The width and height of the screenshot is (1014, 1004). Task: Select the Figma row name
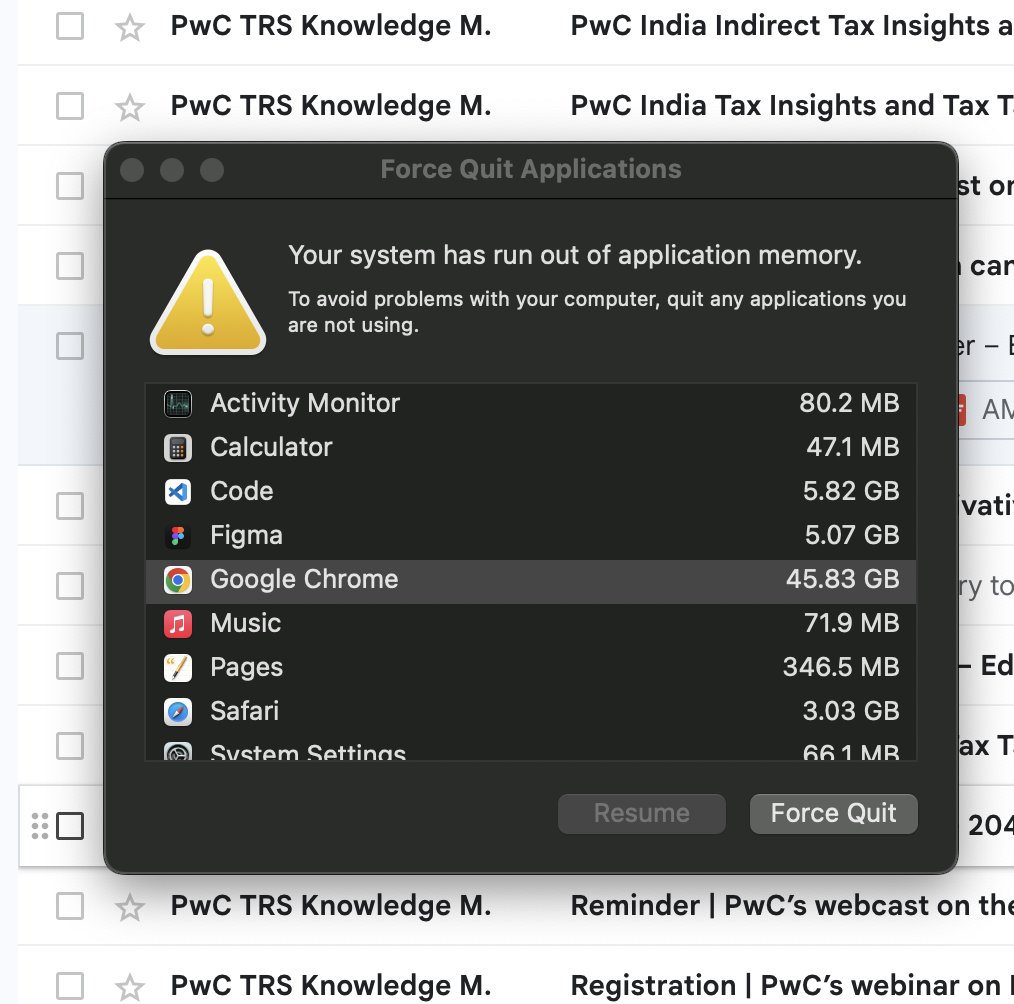click(x=246, y=535)
